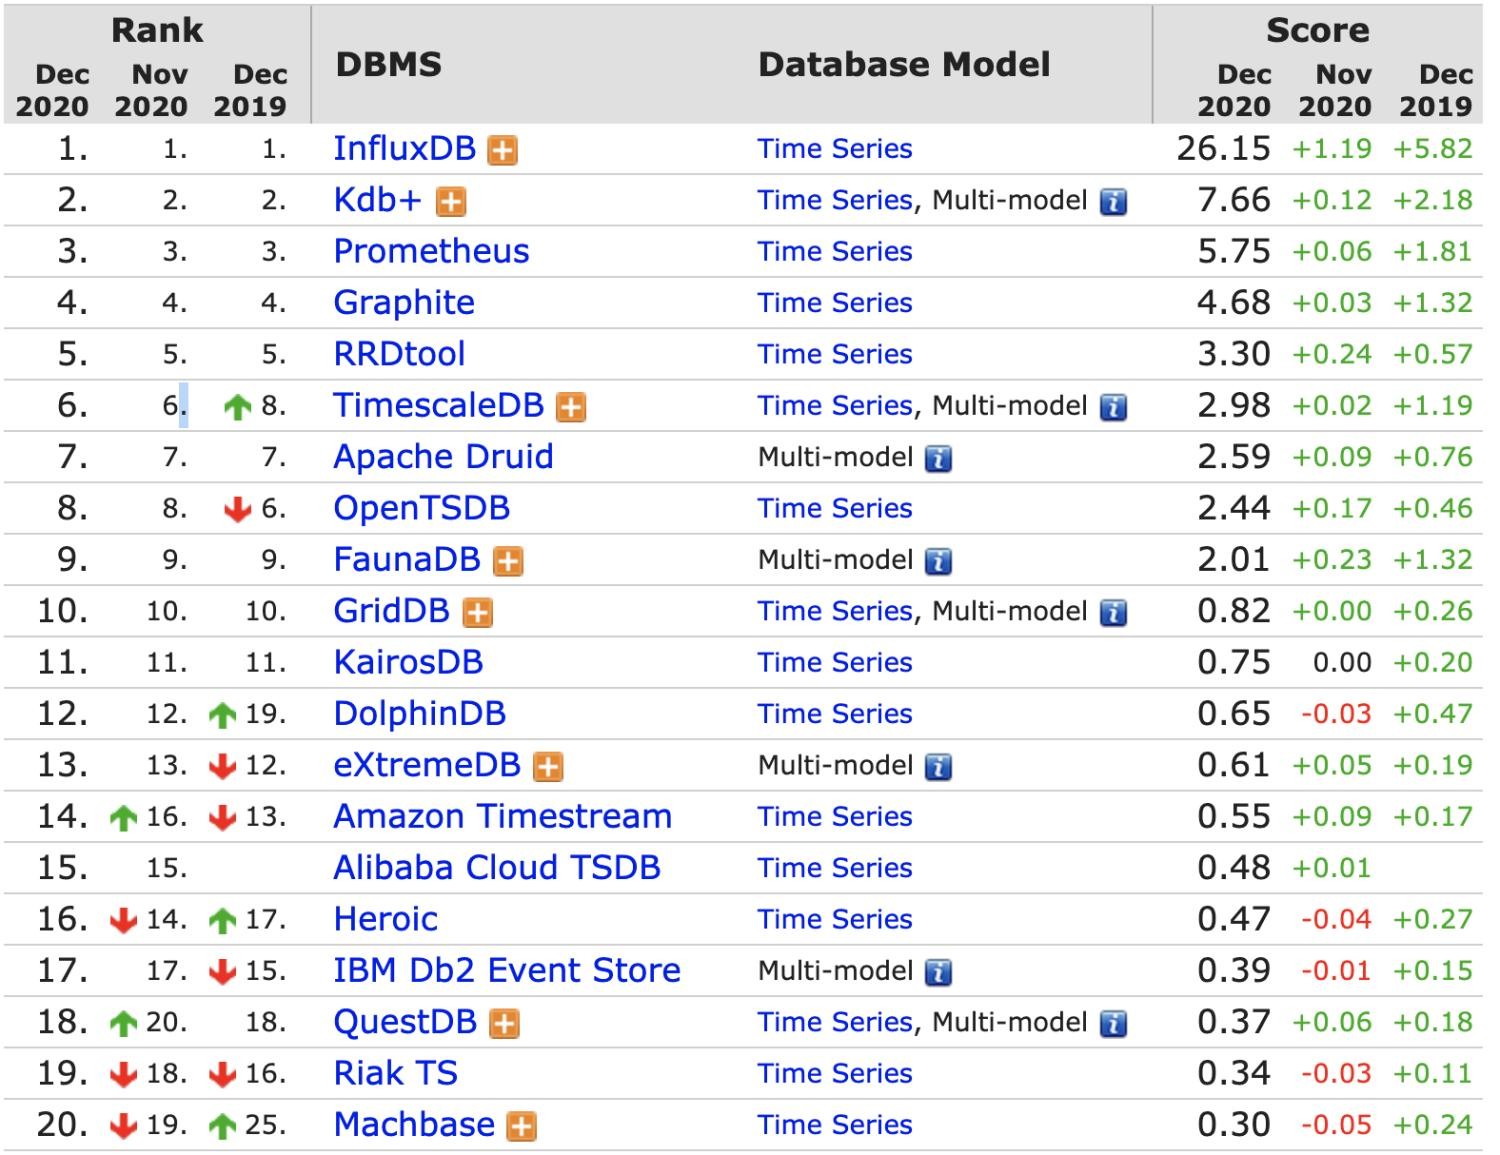The height and width of the screenshot is (1155, 1500).
Task: Open the Kdb+ DBMS link
Action: point(377,200)
